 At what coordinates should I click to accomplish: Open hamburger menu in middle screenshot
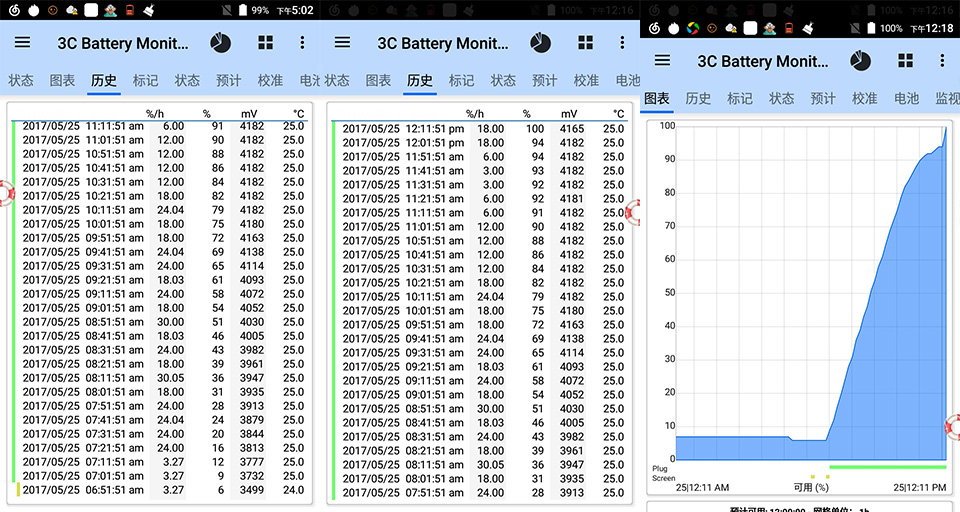pyautogui.click(x=342, y=43)
